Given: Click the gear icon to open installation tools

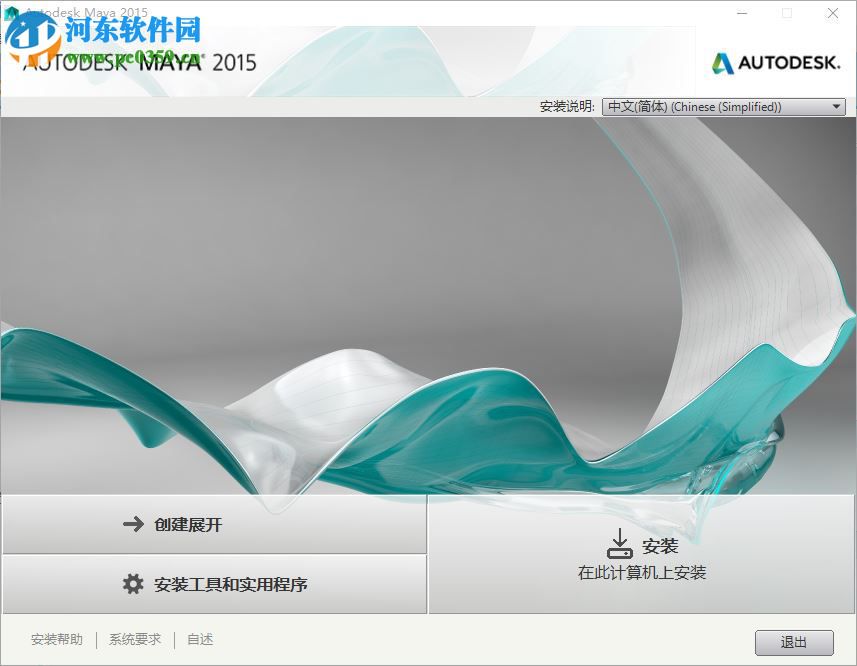Looking at the screenshot, I should pos(131,584).
